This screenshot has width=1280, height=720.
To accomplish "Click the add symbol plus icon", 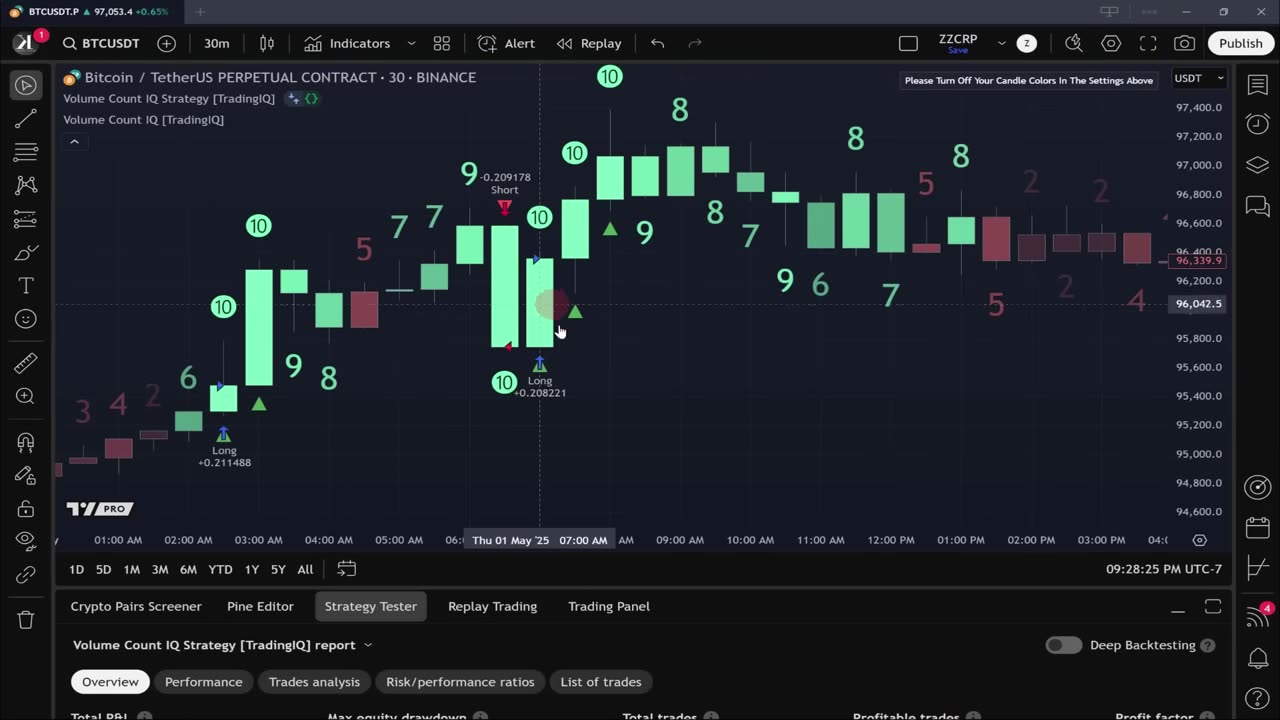I will click(166, 43).
